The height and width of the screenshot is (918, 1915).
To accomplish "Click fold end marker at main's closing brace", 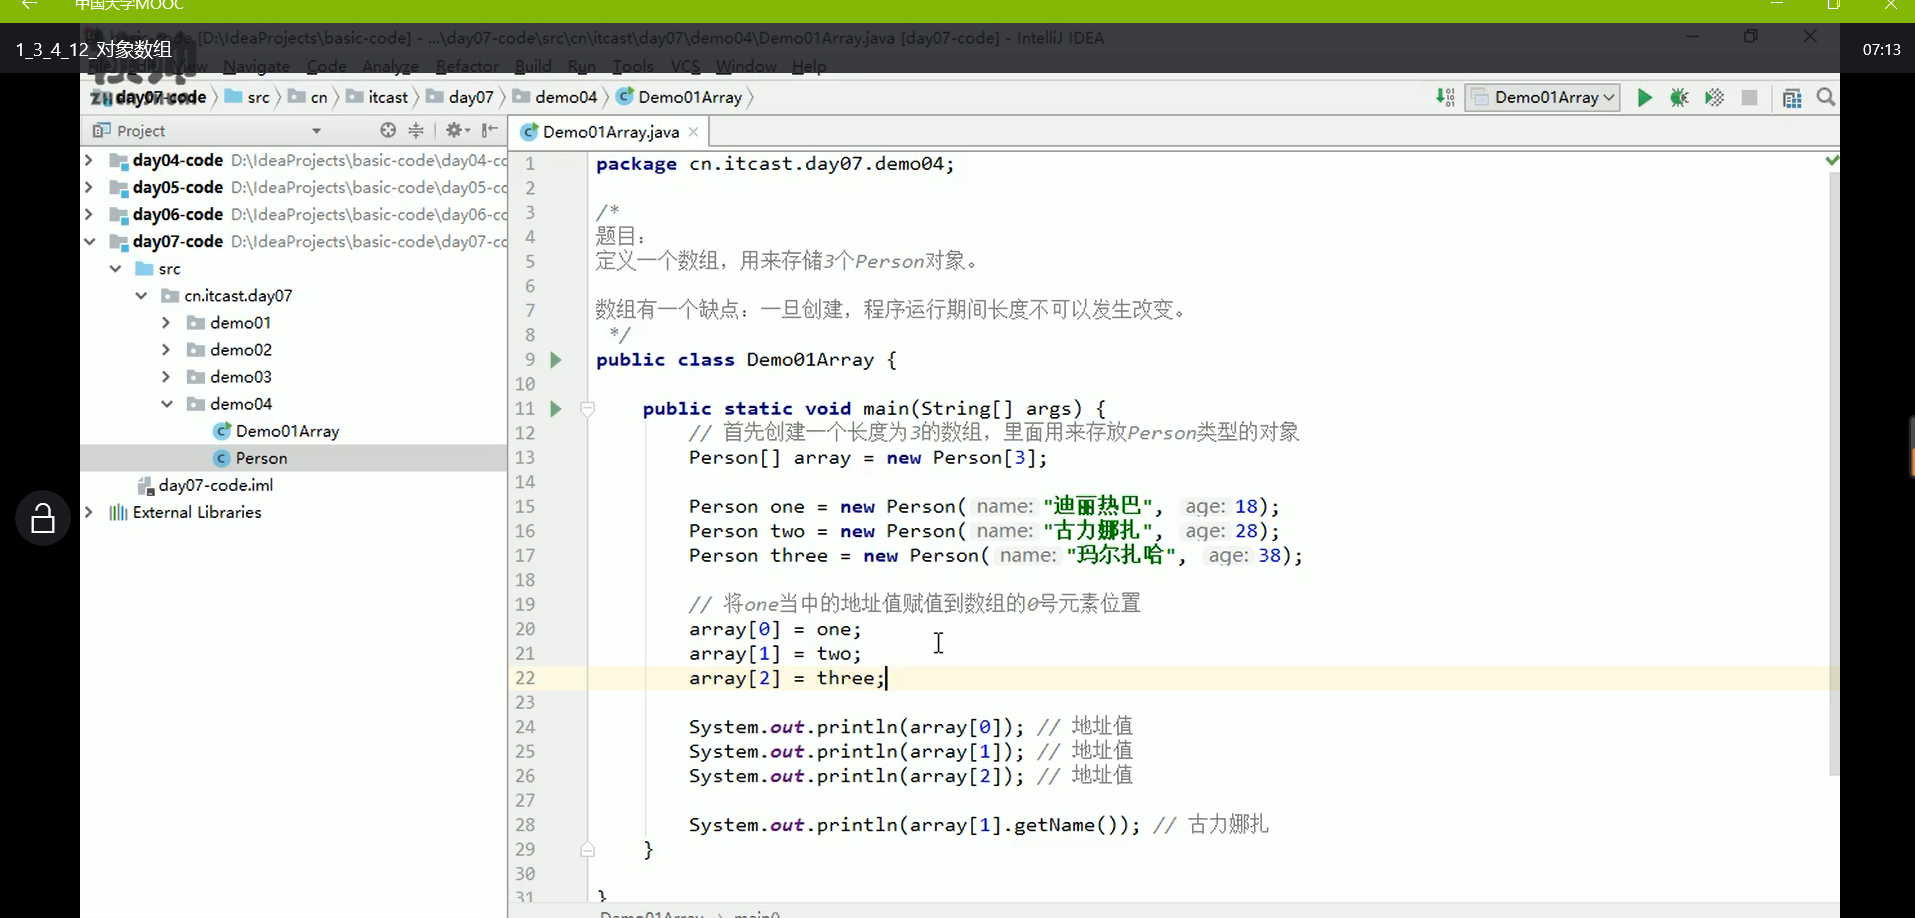I will [588, 850].
